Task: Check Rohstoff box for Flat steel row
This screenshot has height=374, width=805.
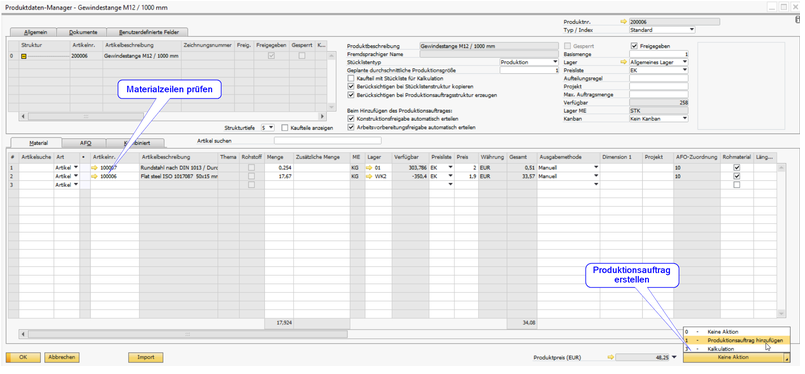Action: pyautogui.click(x=251, y=176)
